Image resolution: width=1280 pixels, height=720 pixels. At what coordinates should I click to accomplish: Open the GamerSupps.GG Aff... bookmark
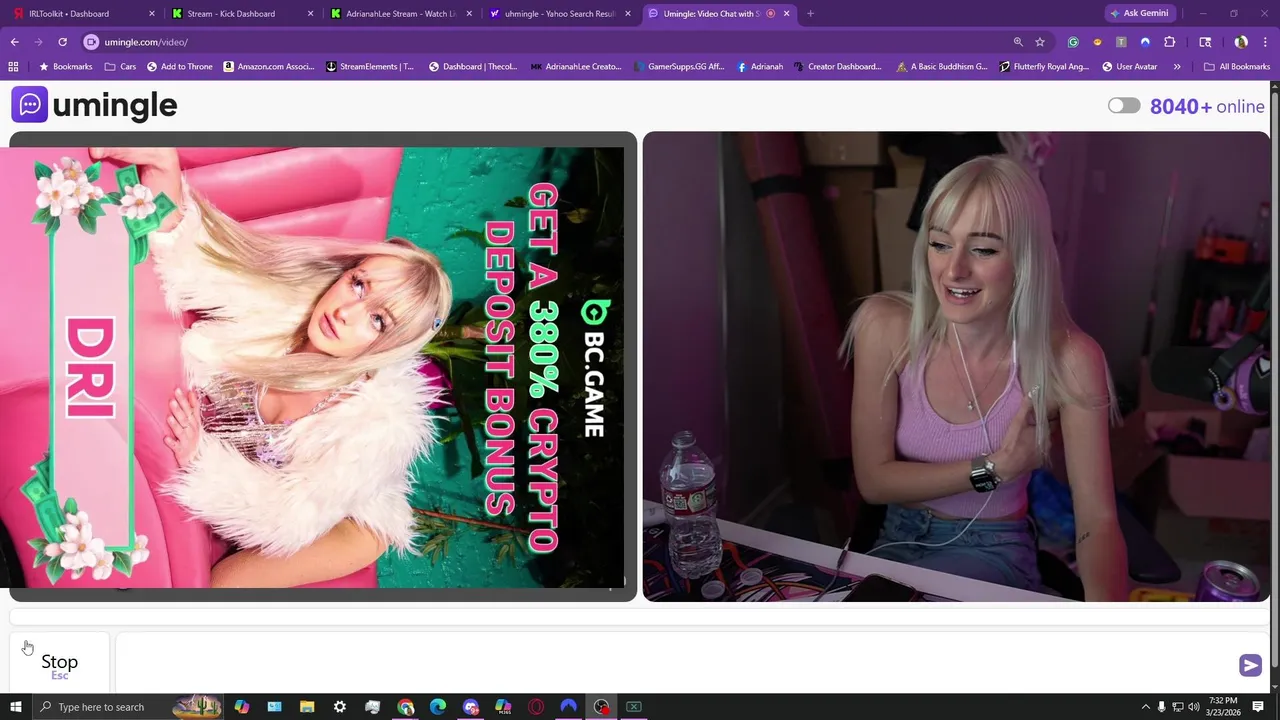677,67
